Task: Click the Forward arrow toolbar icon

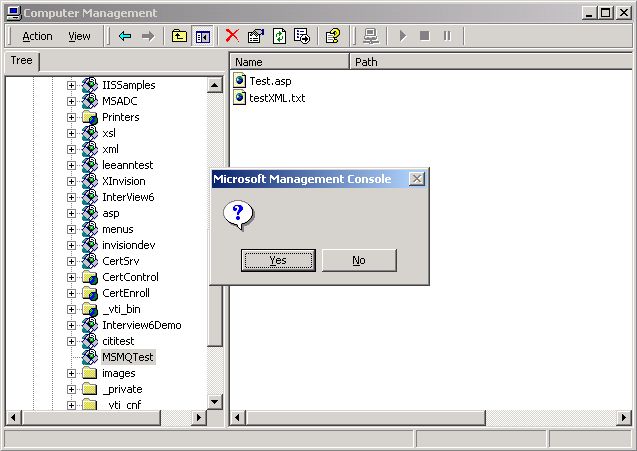Action: (x=148, y=36)
